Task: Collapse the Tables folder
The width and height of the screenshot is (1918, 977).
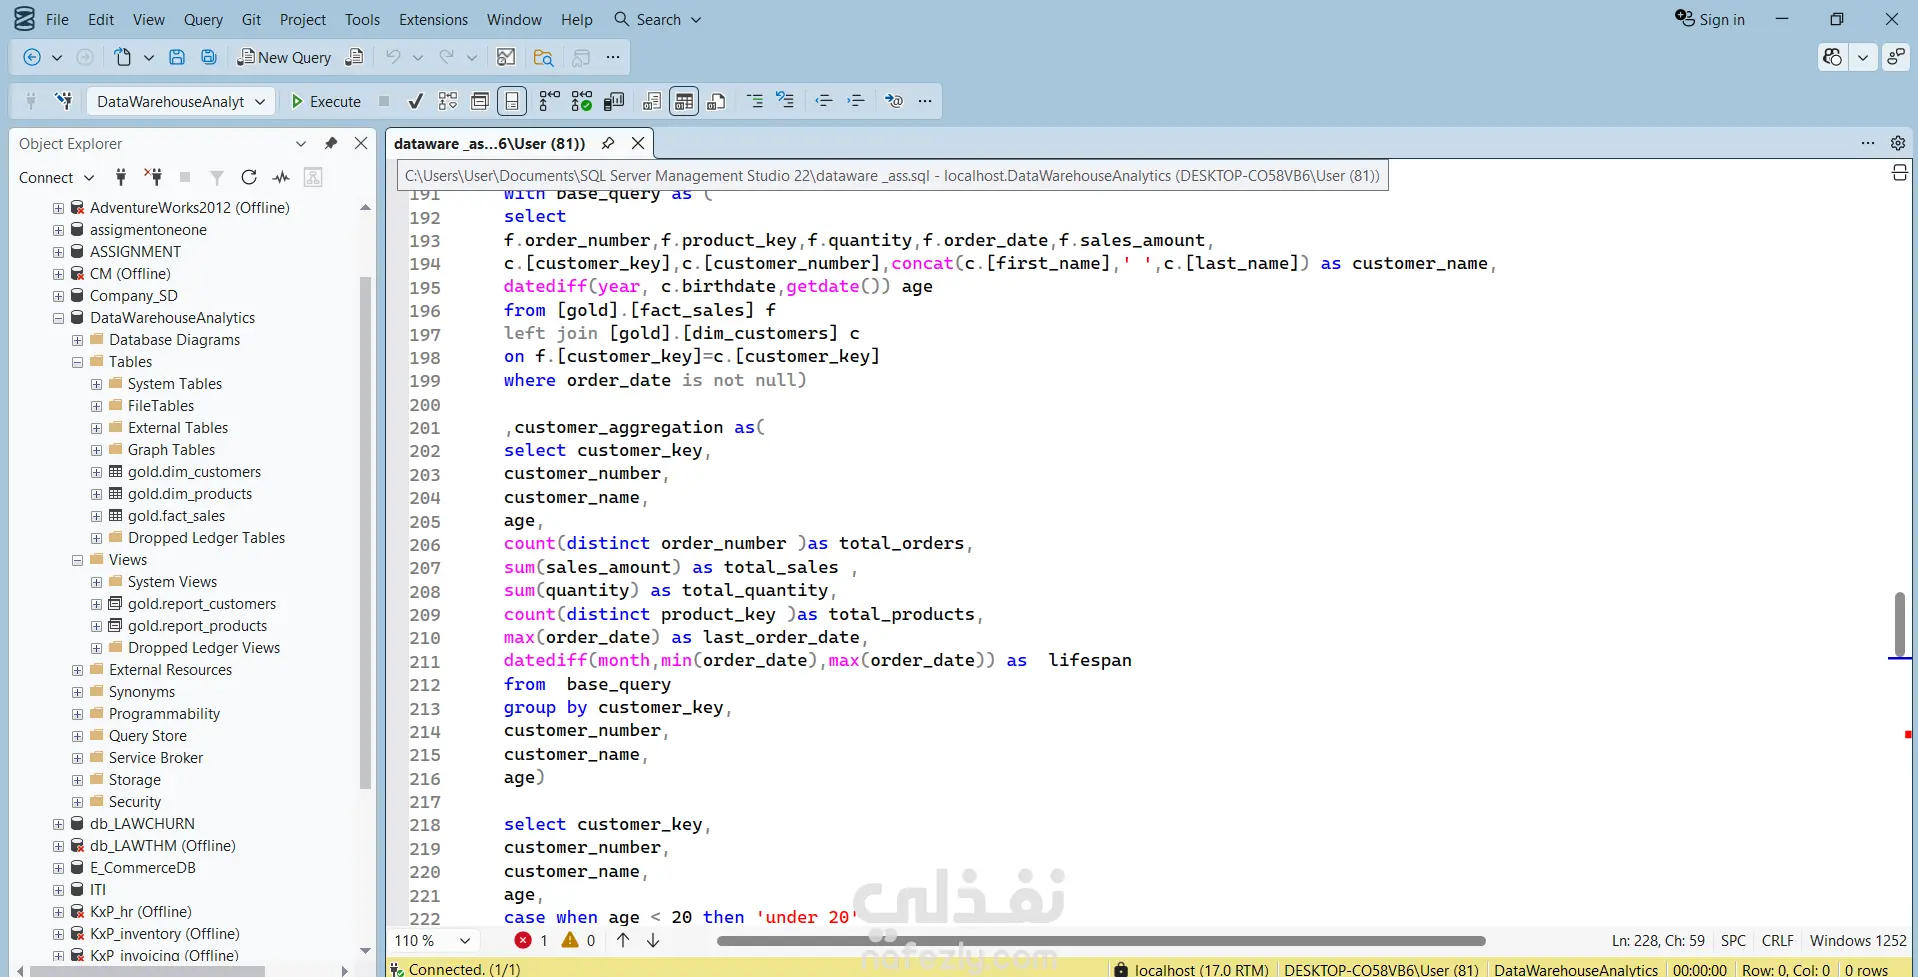Action: point(77,362)
